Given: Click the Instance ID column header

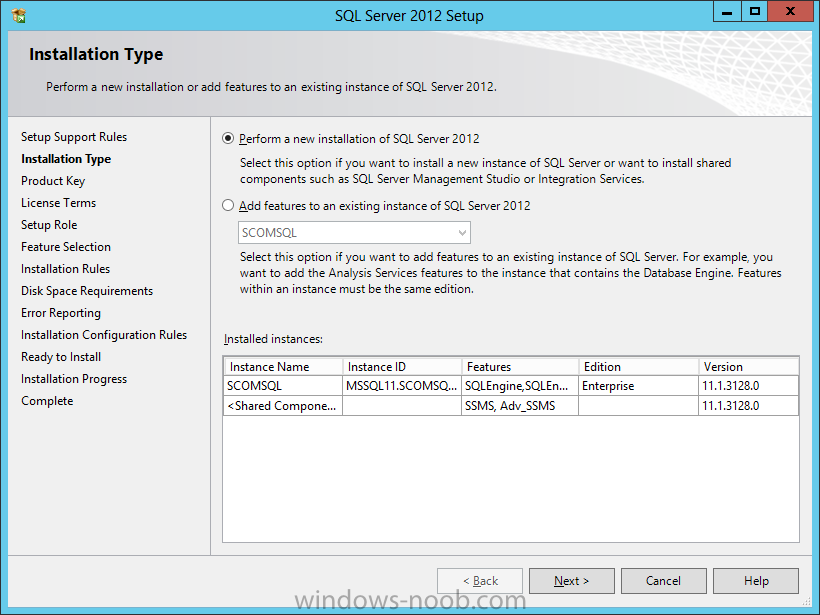Looking at the screenshot, I should coord(402,367).
